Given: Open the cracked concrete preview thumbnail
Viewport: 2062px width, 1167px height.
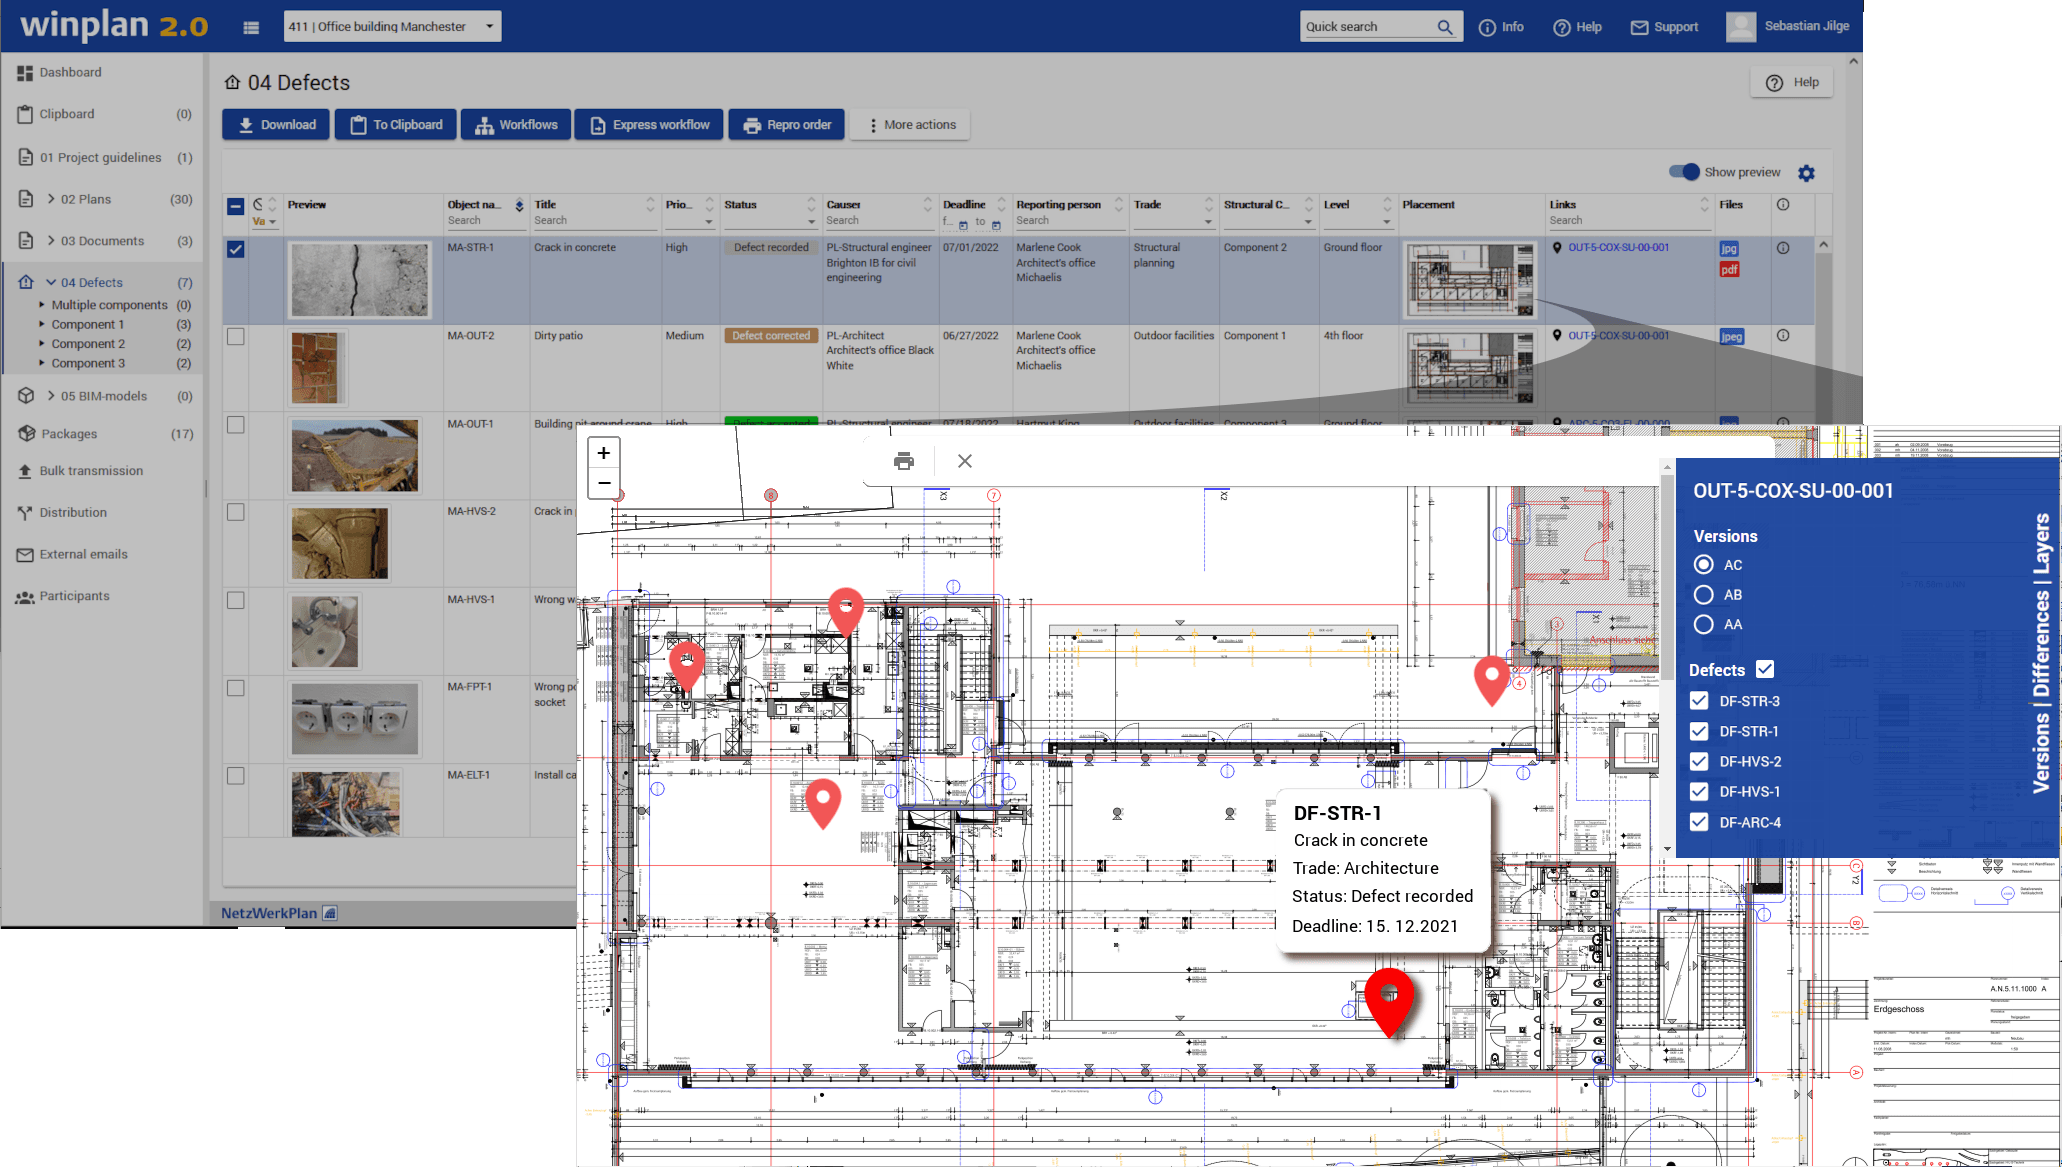Looking at the screenshot, I should (359, 281).
